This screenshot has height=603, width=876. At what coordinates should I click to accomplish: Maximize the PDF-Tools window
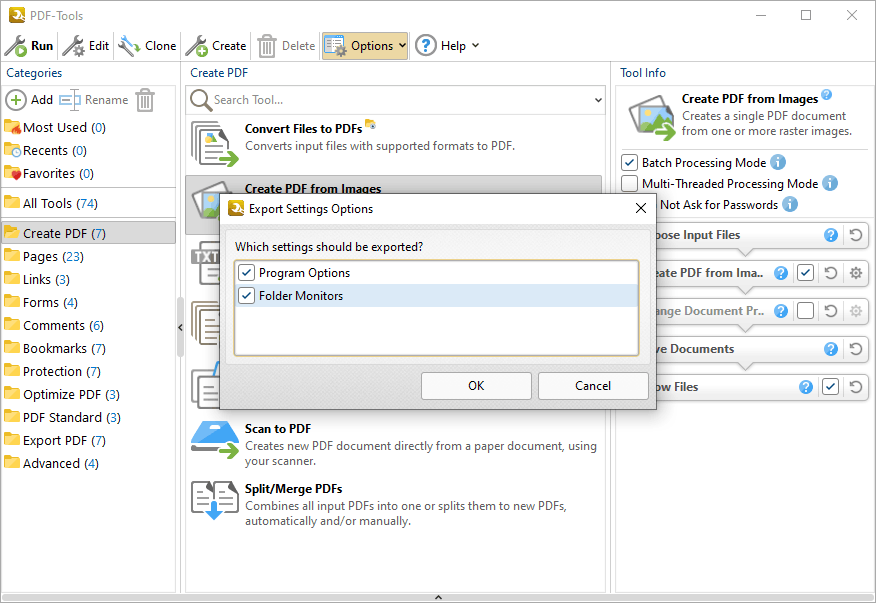pyautogui.click(x=806, y=15)
